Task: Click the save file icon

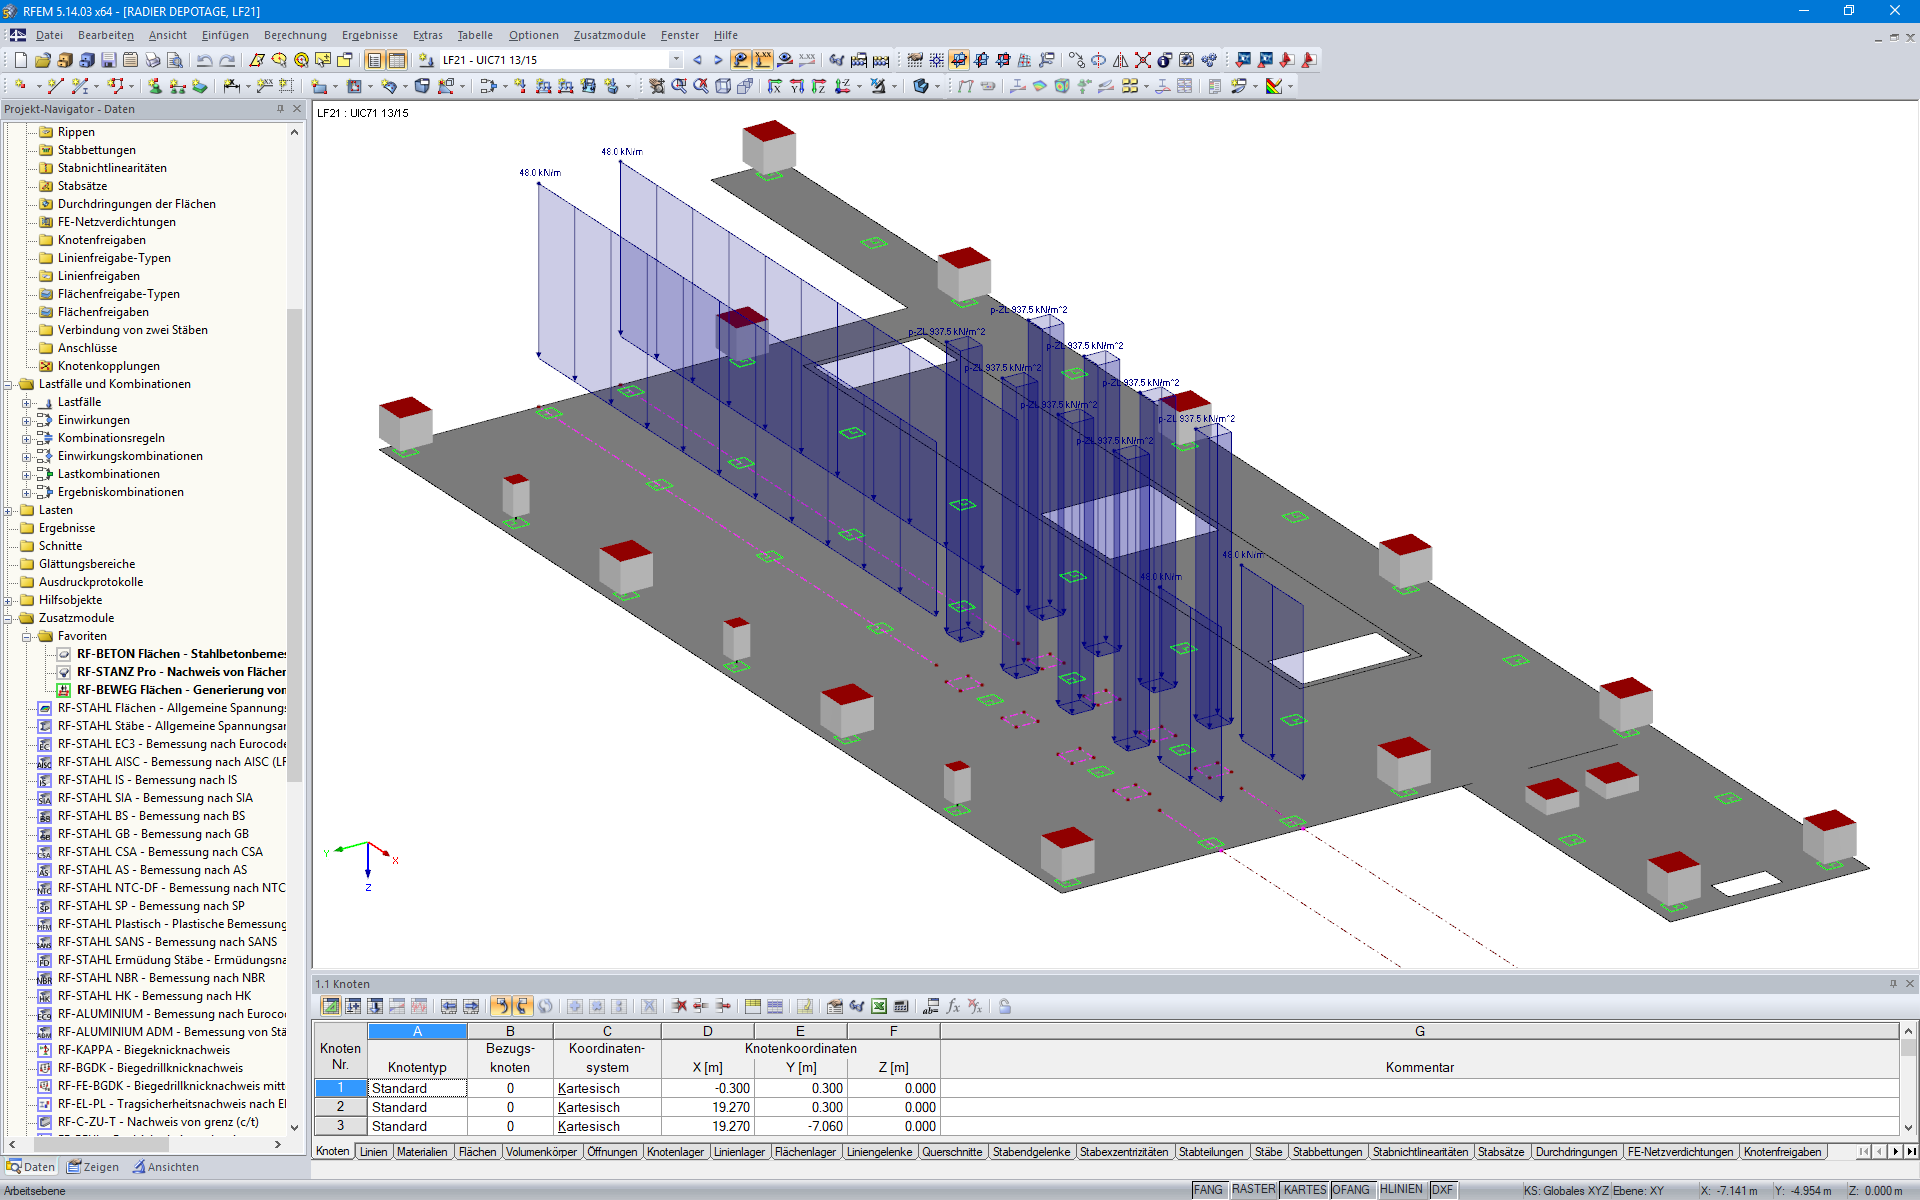Action: (109, 60)
